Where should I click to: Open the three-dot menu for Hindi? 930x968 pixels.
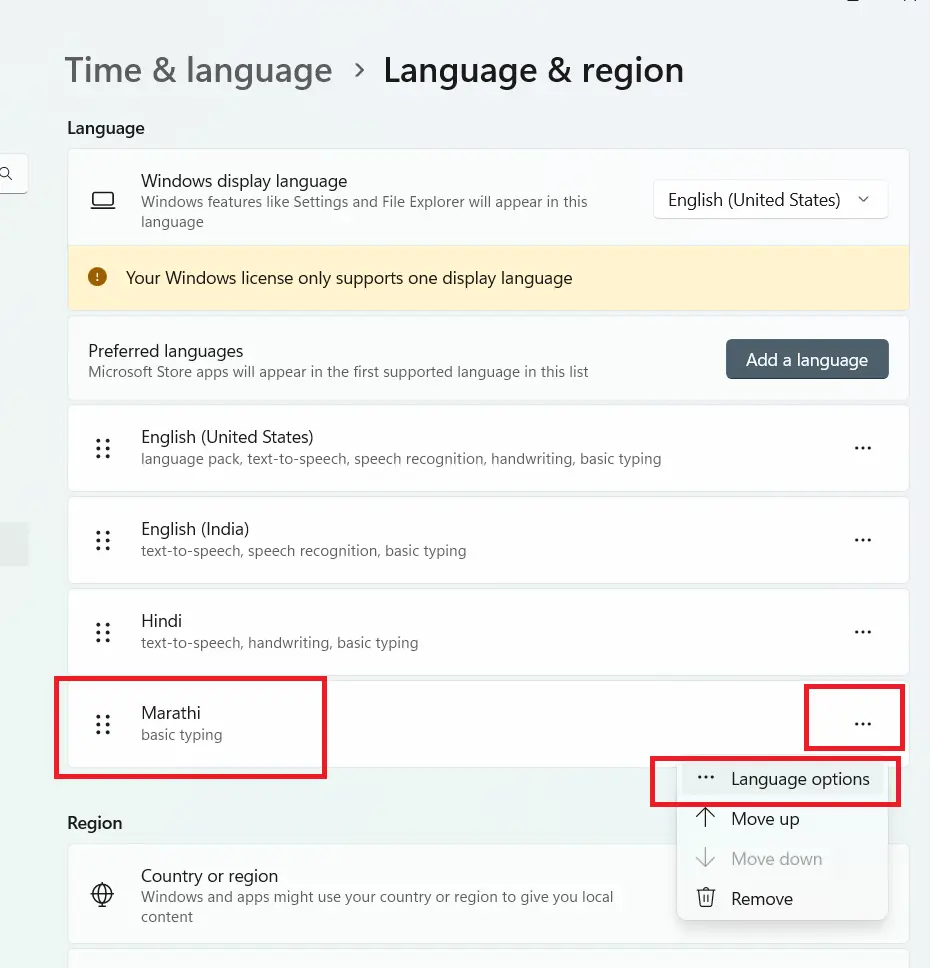click(862, 632)
